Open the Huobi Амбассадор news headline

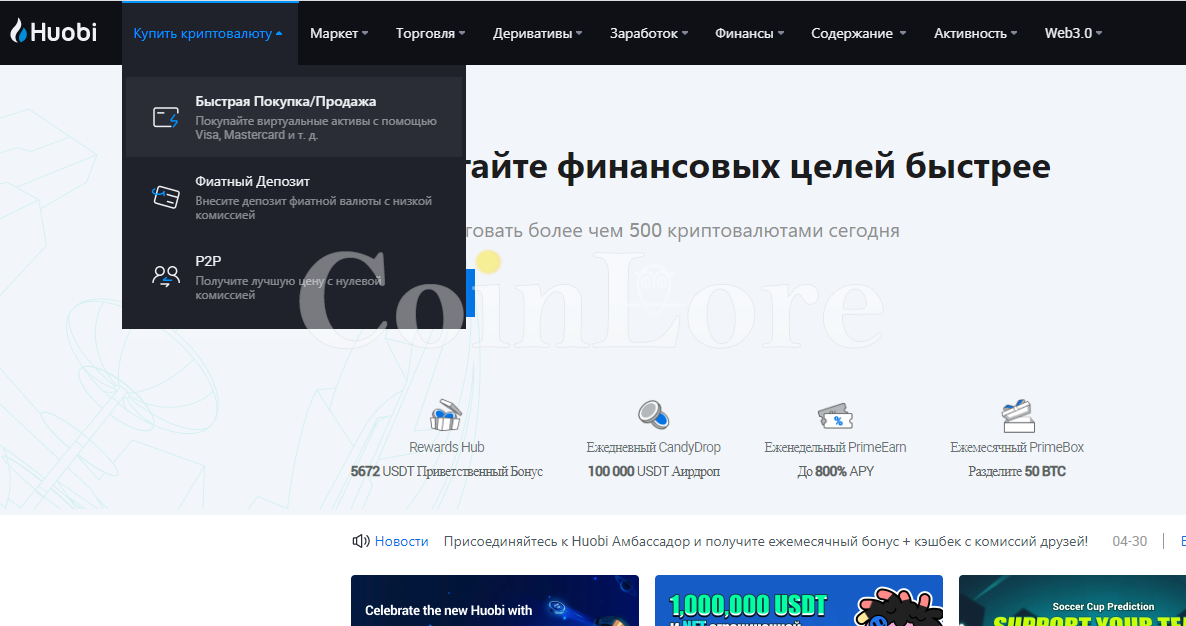pos(765,541)
